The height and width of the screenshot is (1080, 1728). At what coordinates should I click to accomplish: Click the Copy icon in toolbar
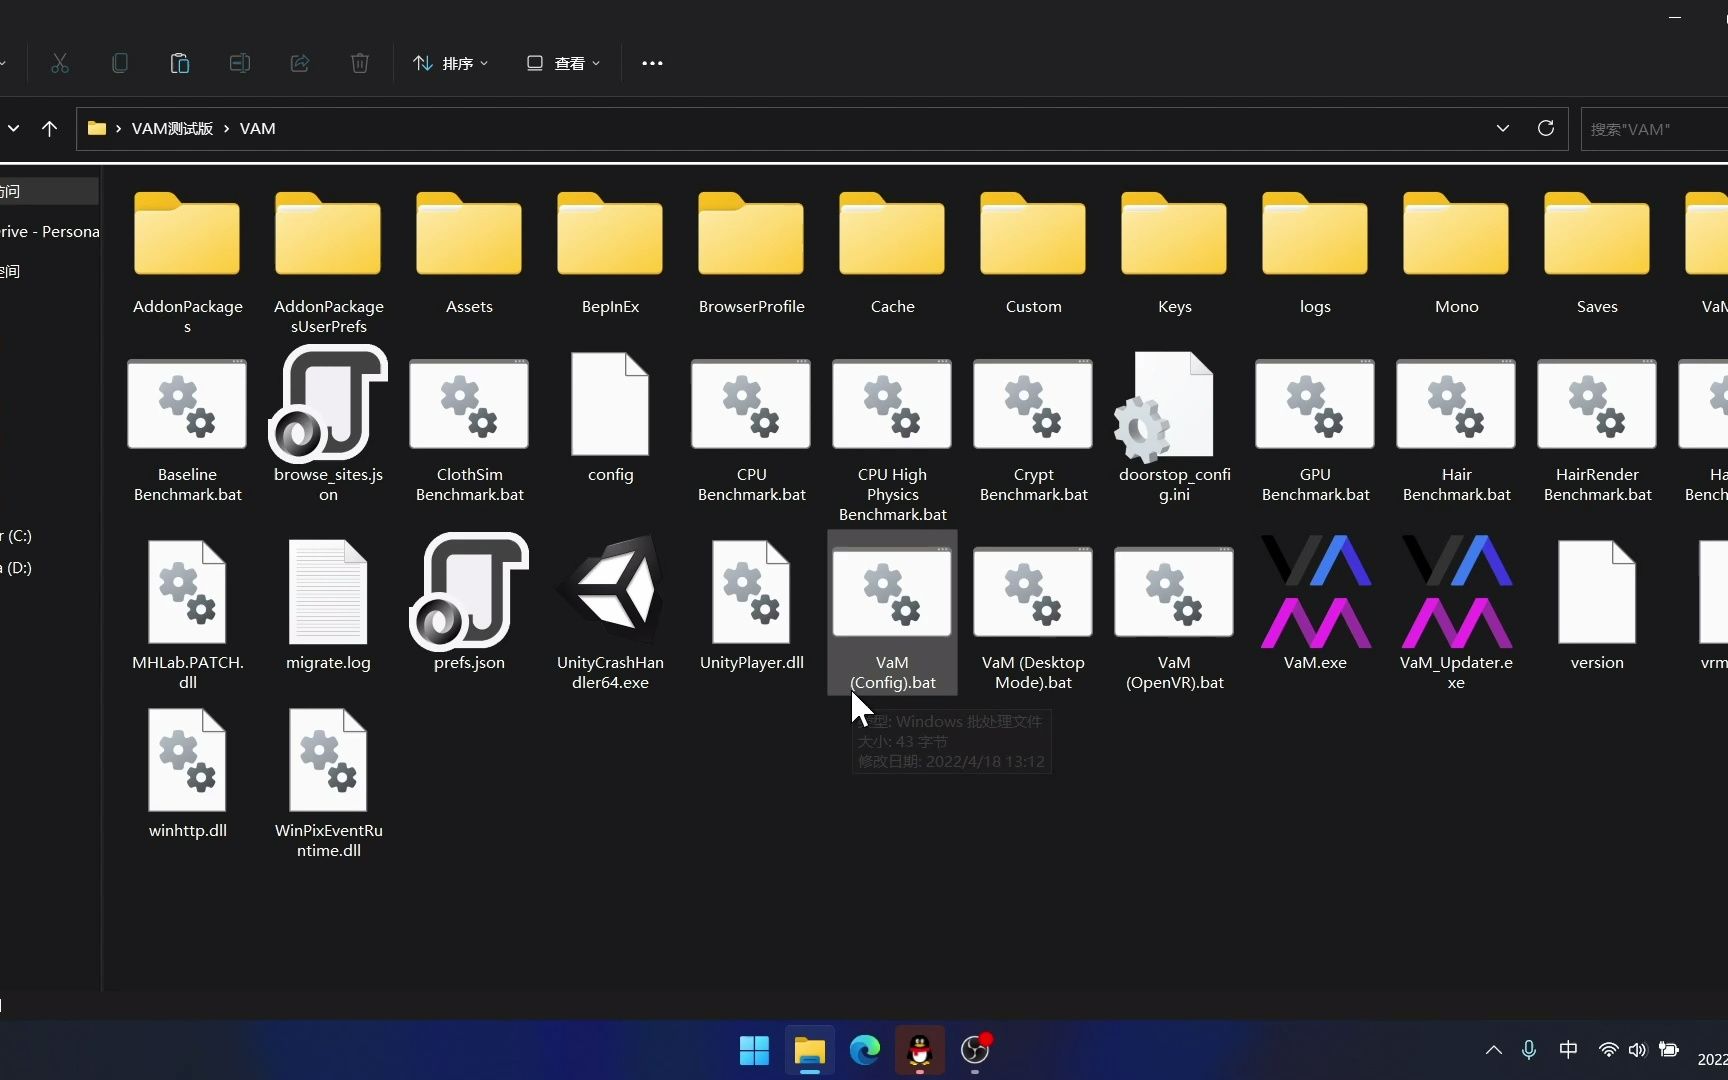click(x=120, y=63)
